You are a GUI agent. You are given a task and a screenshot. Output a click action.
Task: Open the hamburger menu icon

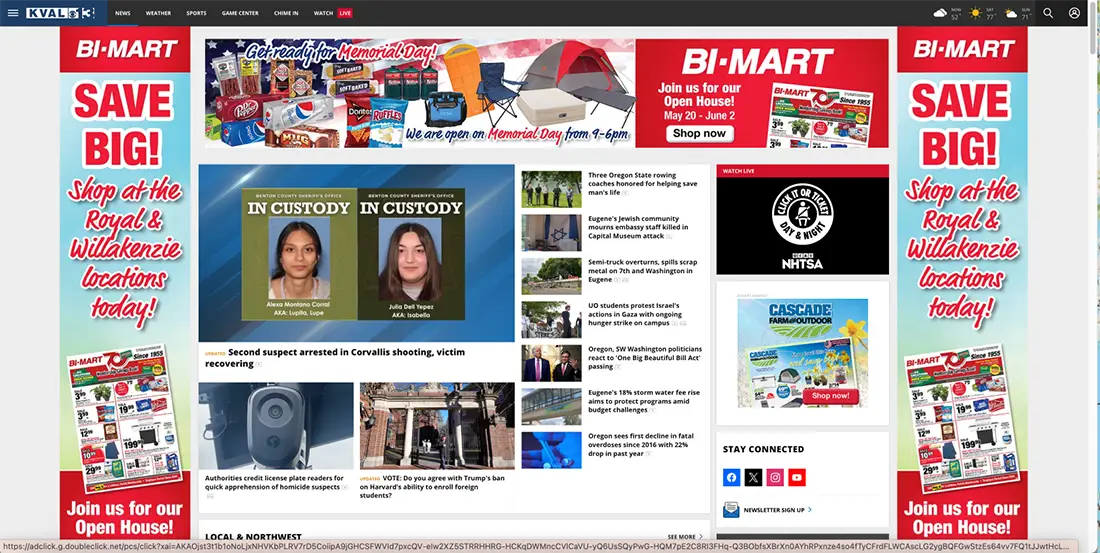tap(13, 13)
